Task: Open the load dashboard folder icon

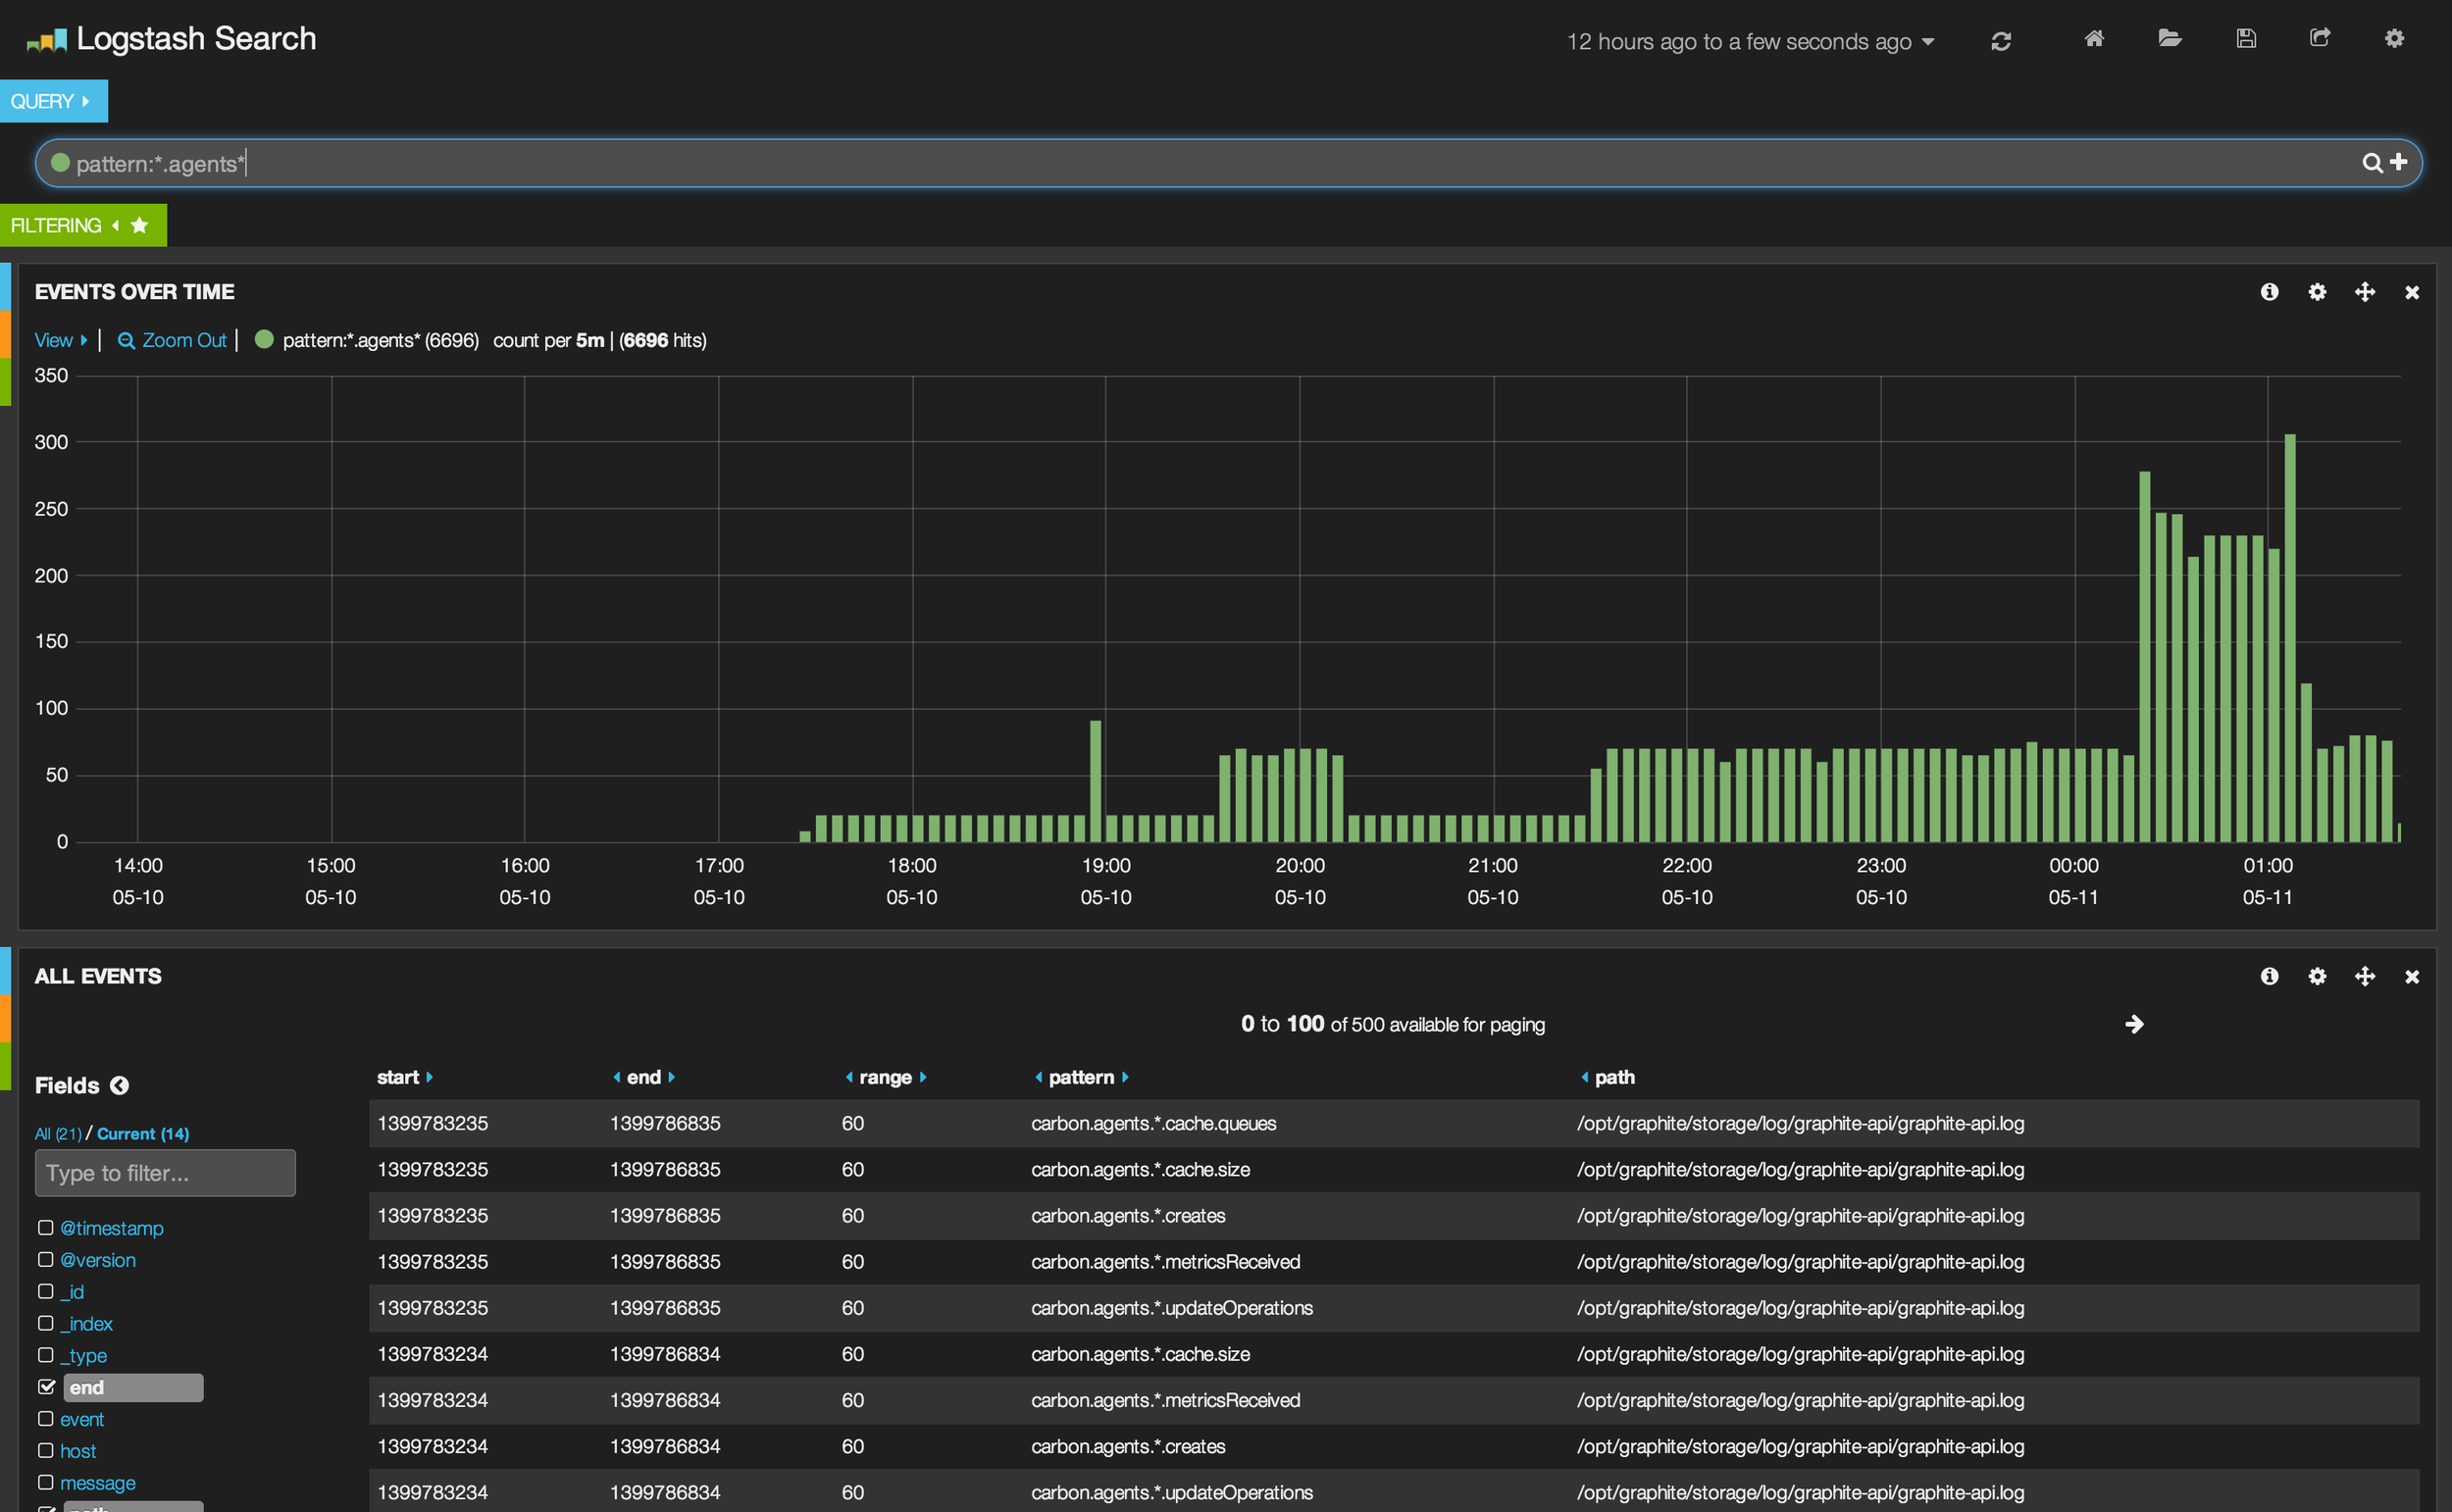Action: pyautogui.click(x=2169, y=39)
